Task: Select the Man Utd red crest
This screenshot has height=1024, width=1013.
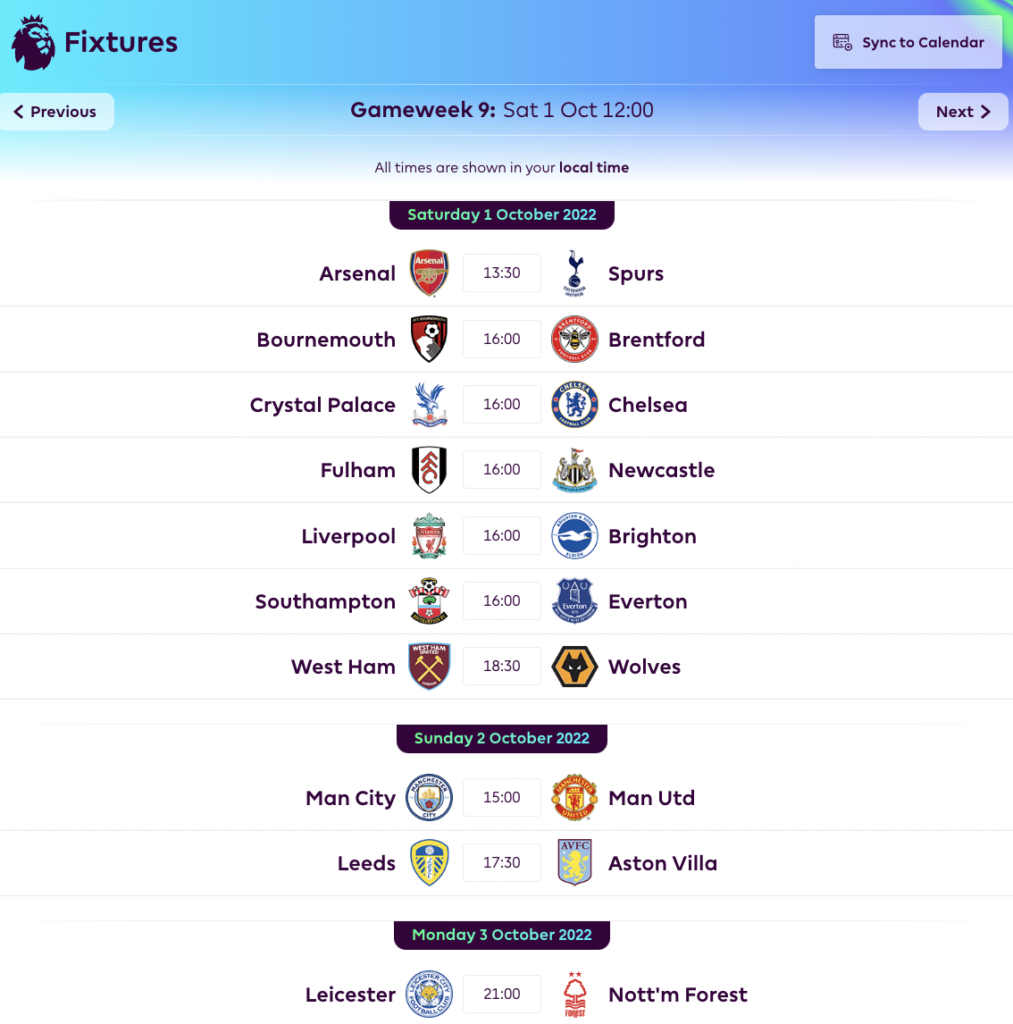Action: click(575, 797)
